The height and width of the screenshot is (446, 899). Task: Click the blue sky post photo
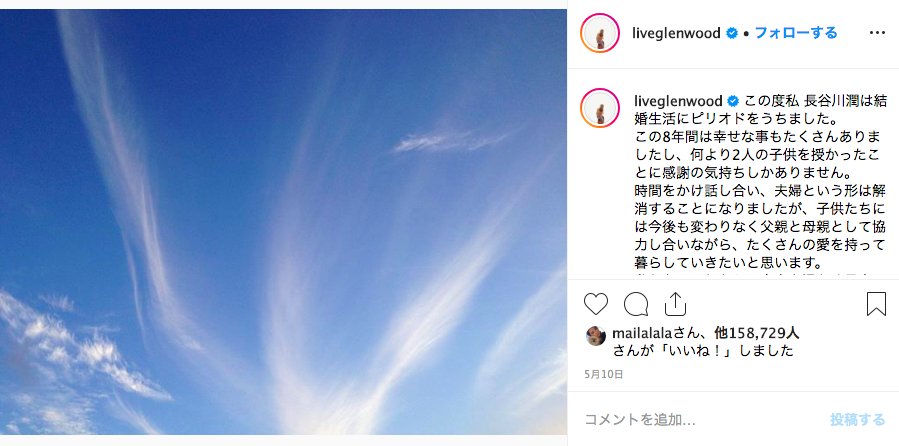[283, 222]
